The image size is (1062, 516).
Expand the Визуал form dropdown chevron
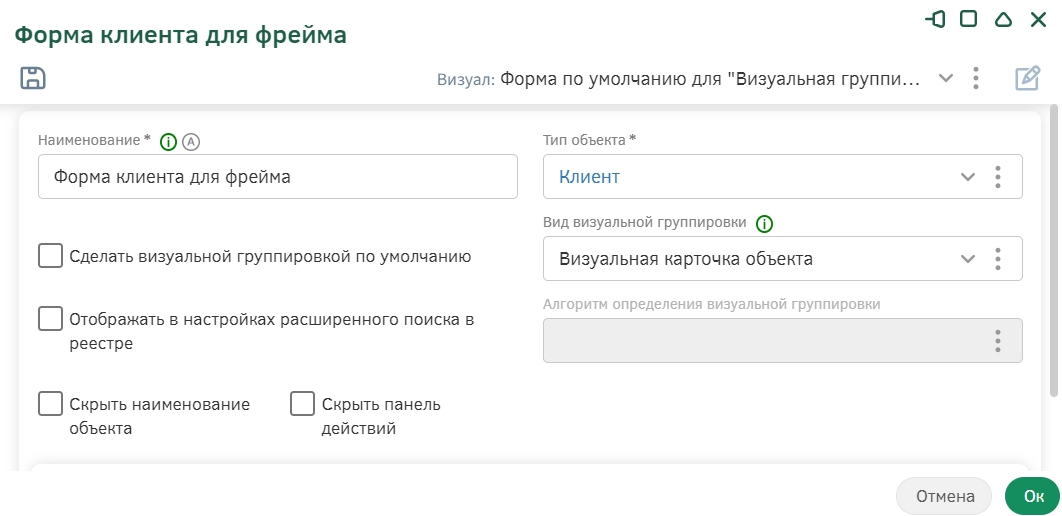(x=946, y=78)
